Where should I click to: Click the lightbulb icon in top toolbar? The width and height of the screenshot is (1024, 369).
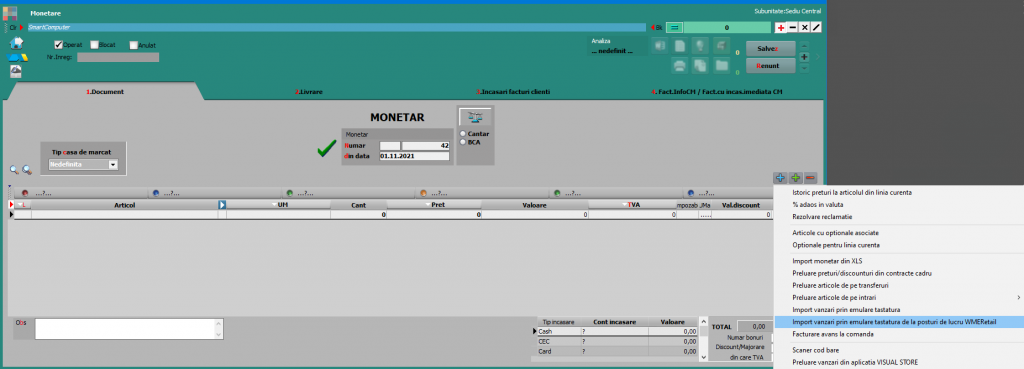[700, 46]
